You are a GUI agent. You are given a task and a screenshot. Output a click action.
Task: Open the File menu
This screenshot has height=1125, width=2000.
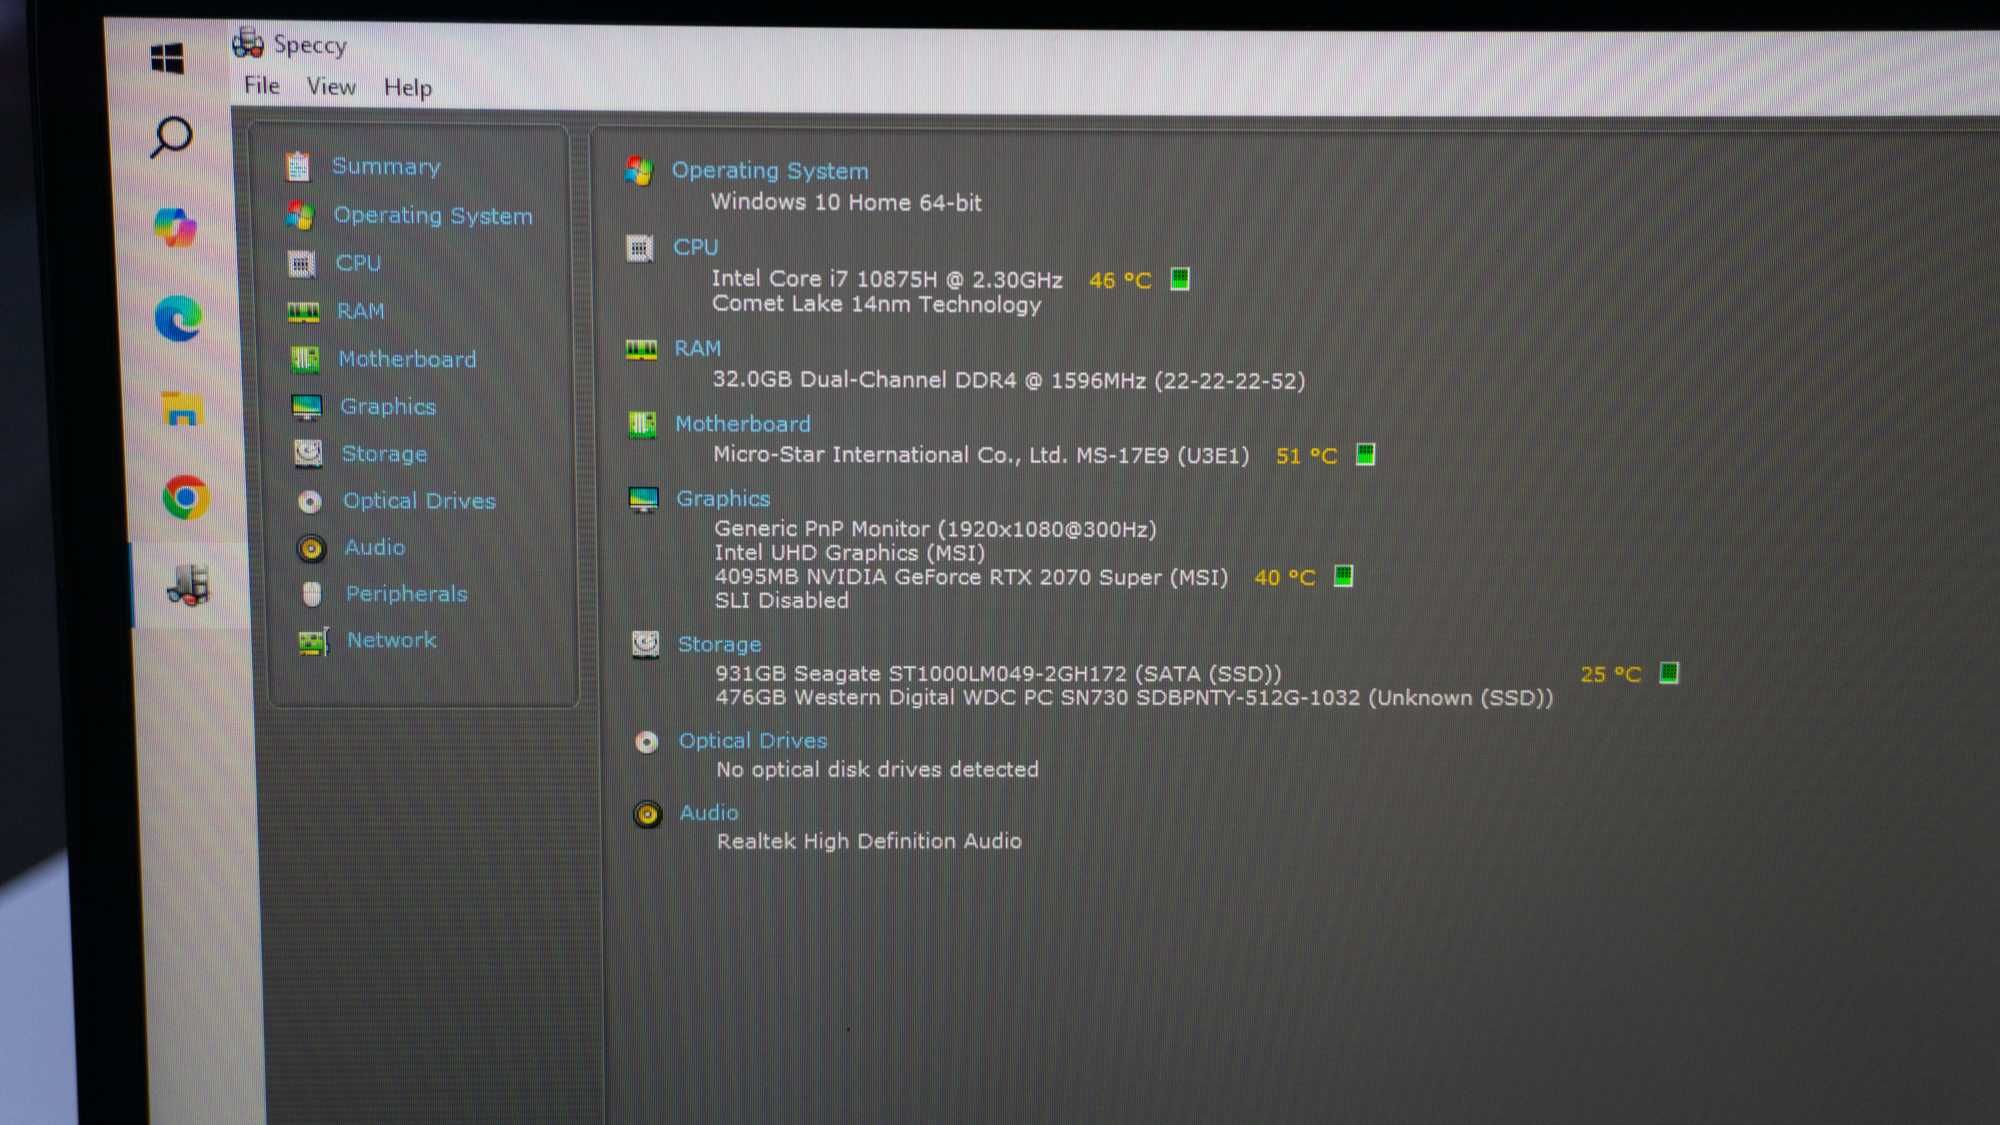262,85
